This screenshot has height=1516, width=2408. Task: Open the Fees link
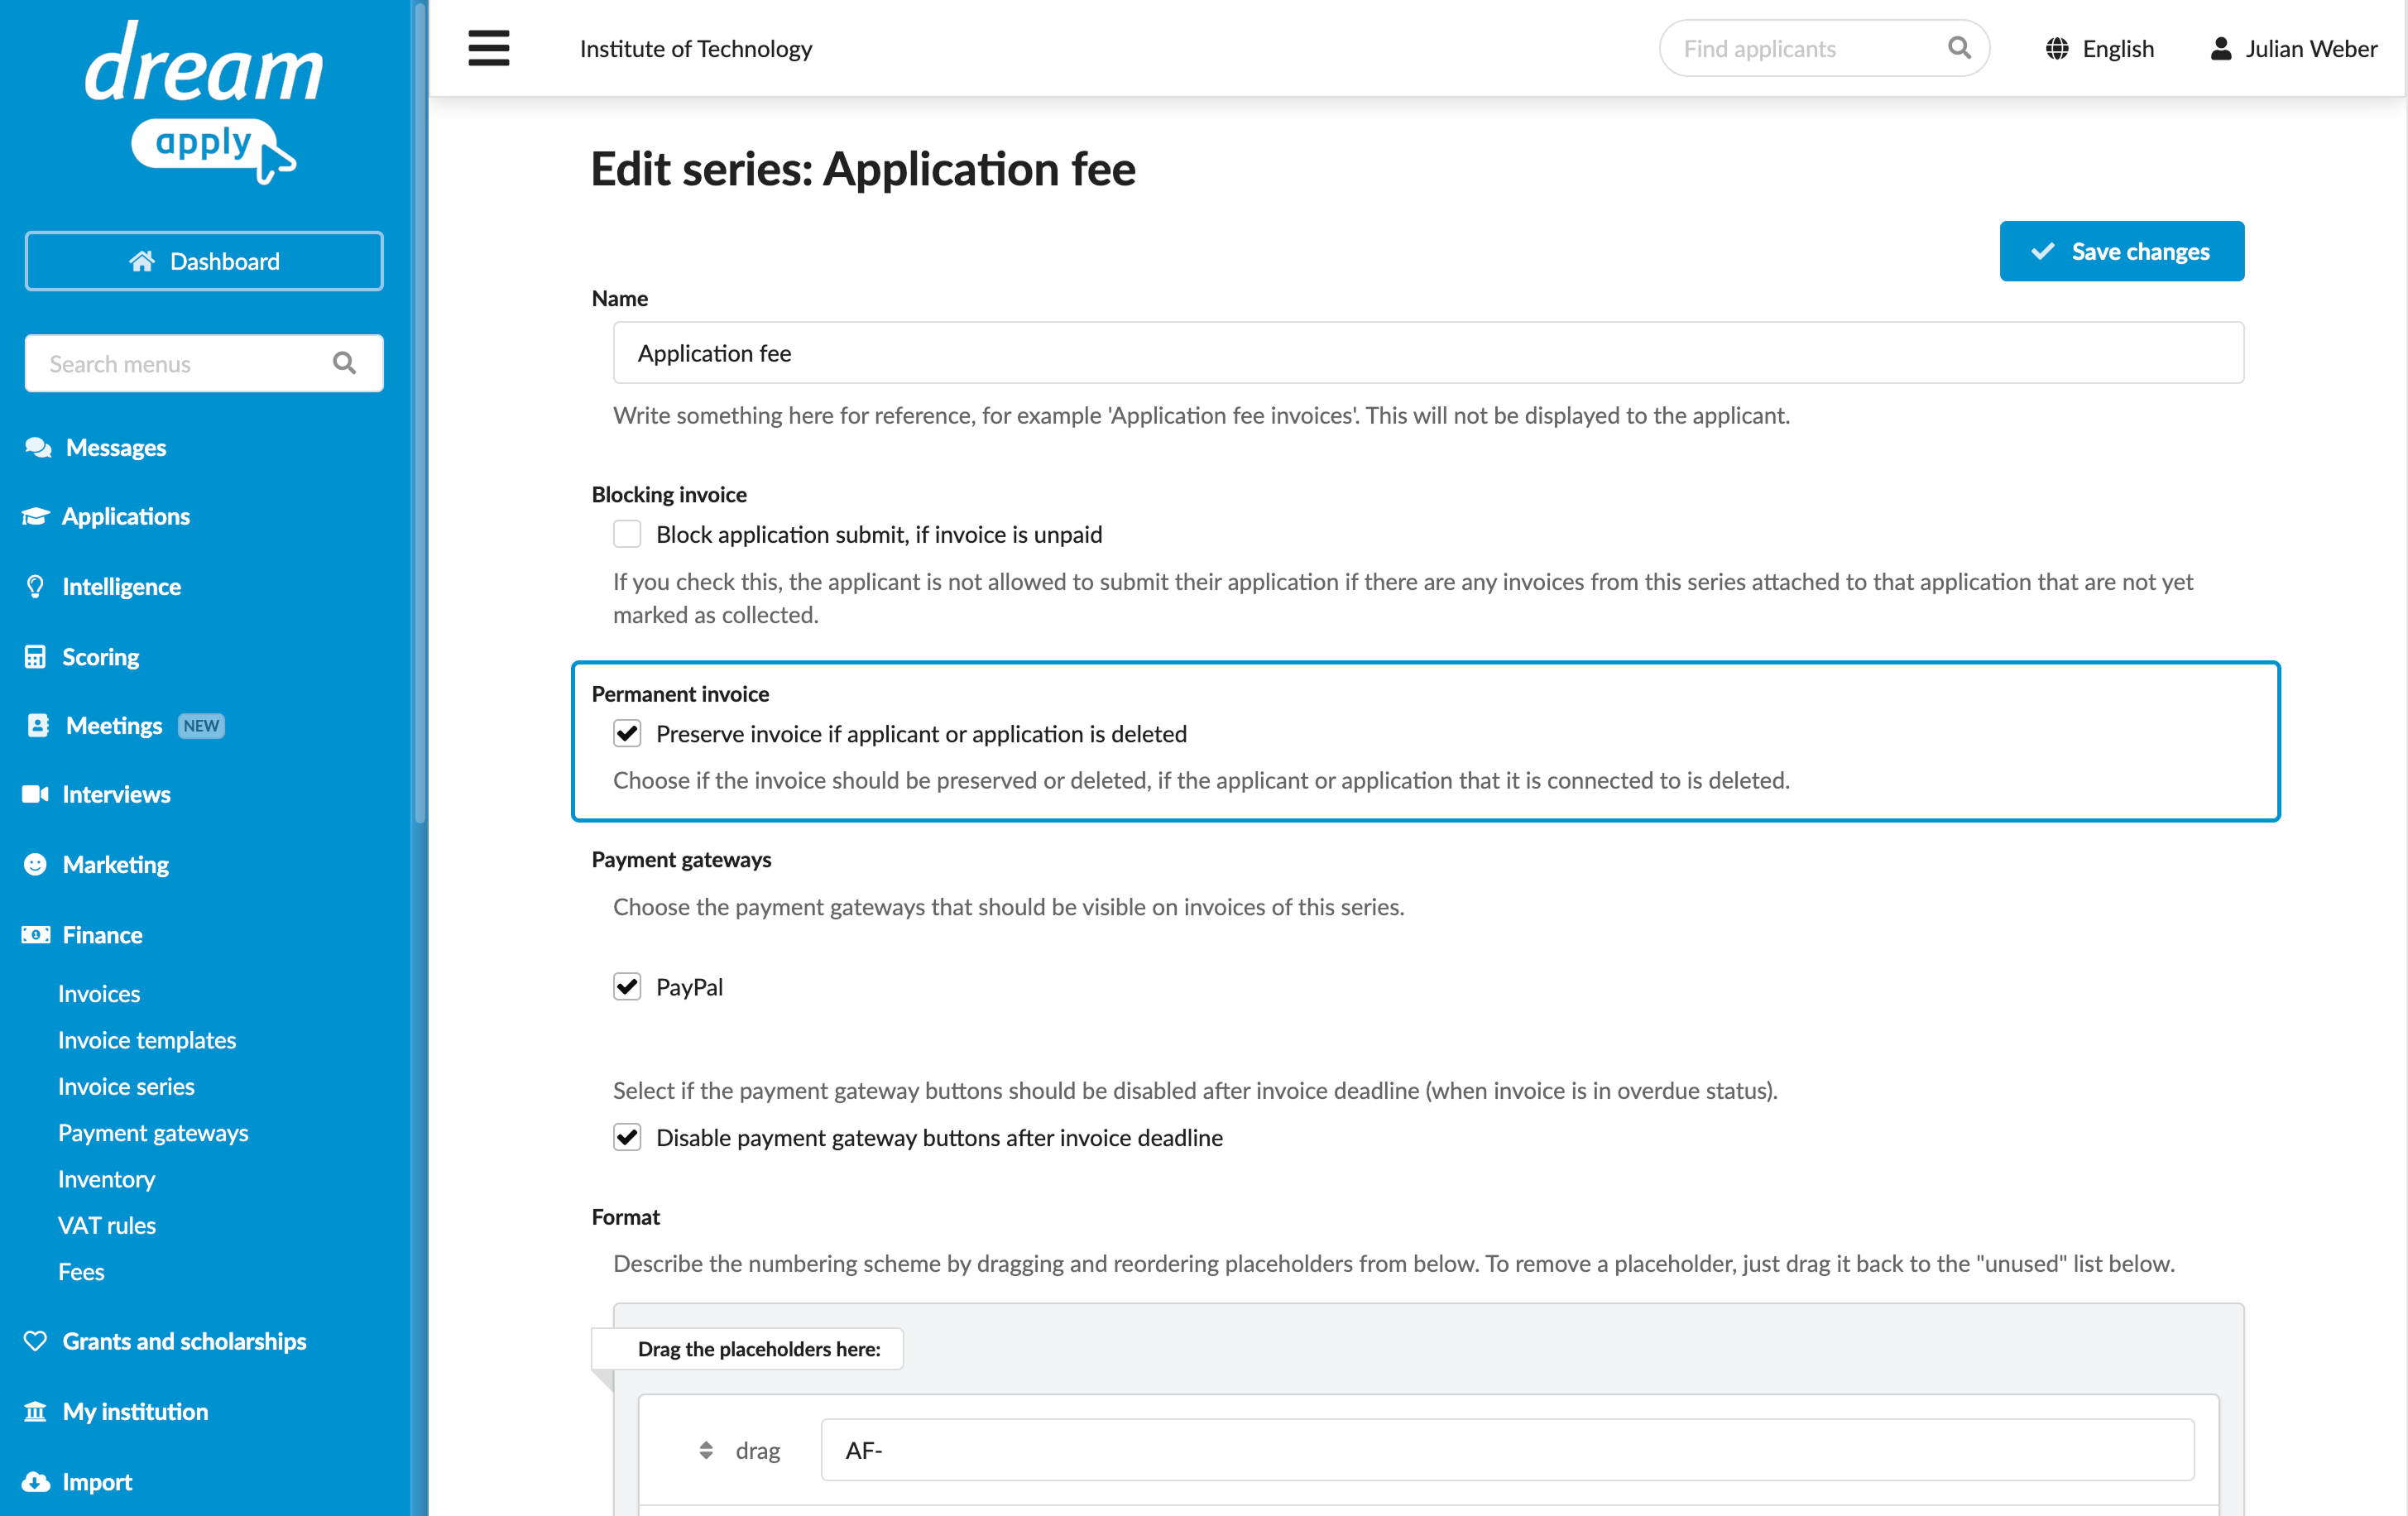81,1271
